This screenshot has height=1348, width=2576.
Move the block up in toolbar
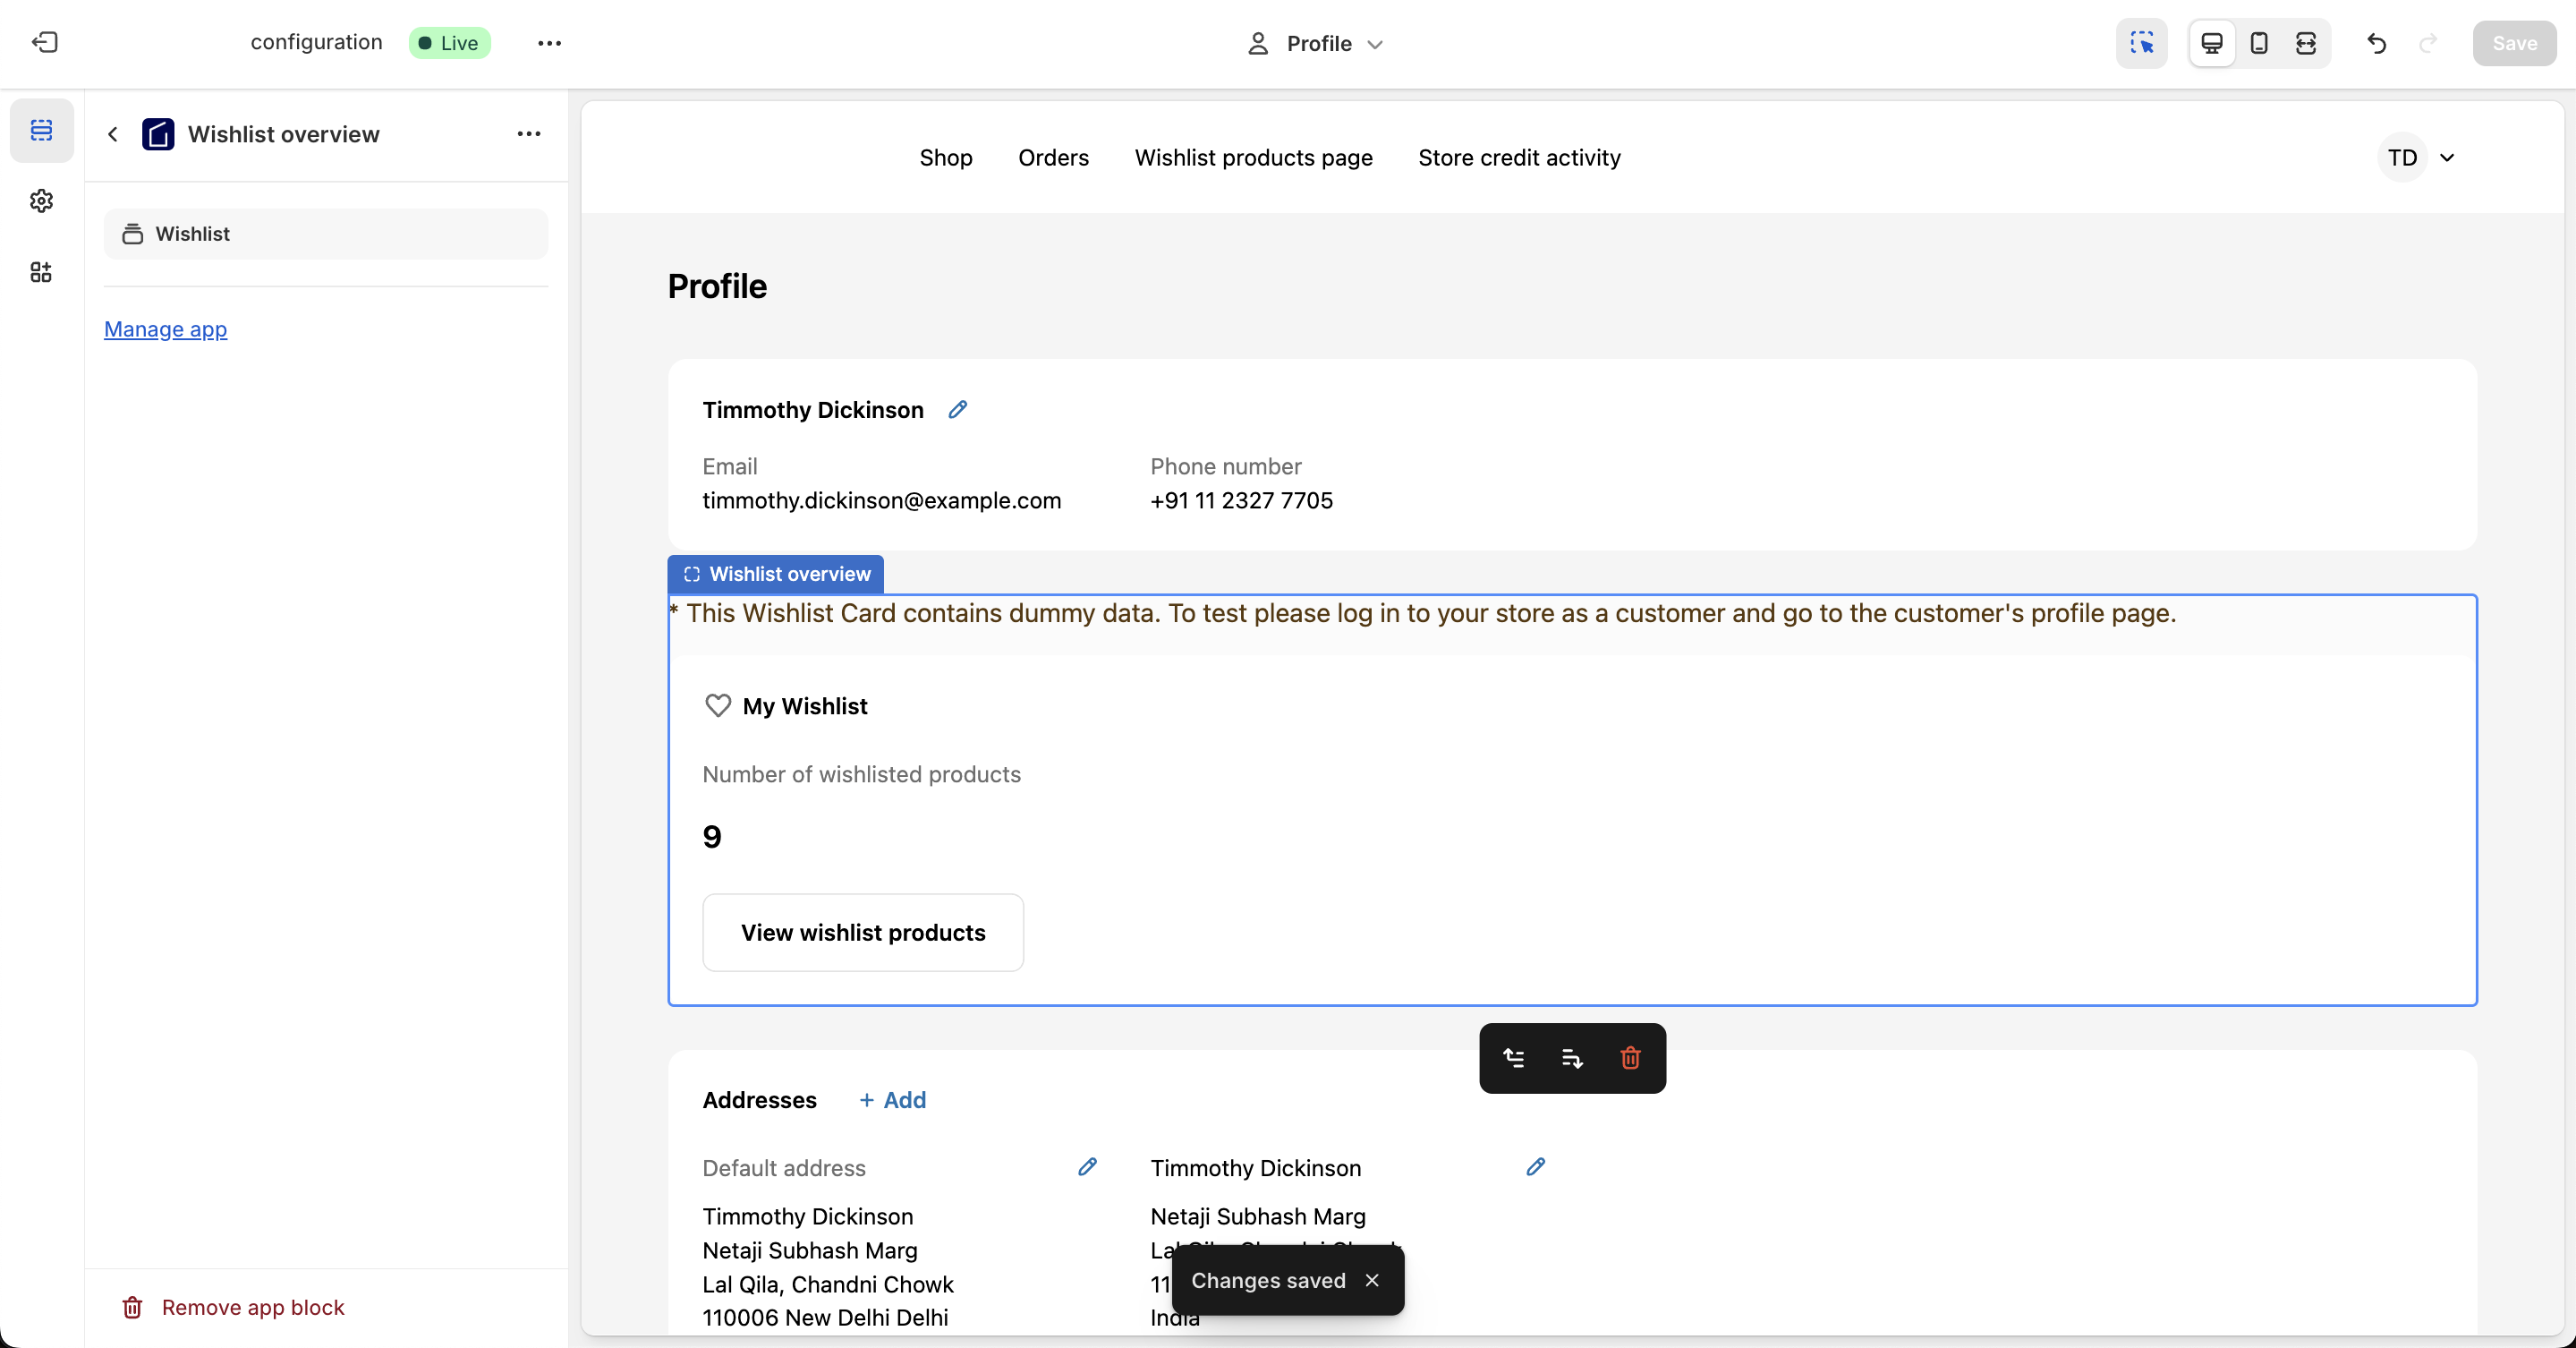pos(1514,1058)
